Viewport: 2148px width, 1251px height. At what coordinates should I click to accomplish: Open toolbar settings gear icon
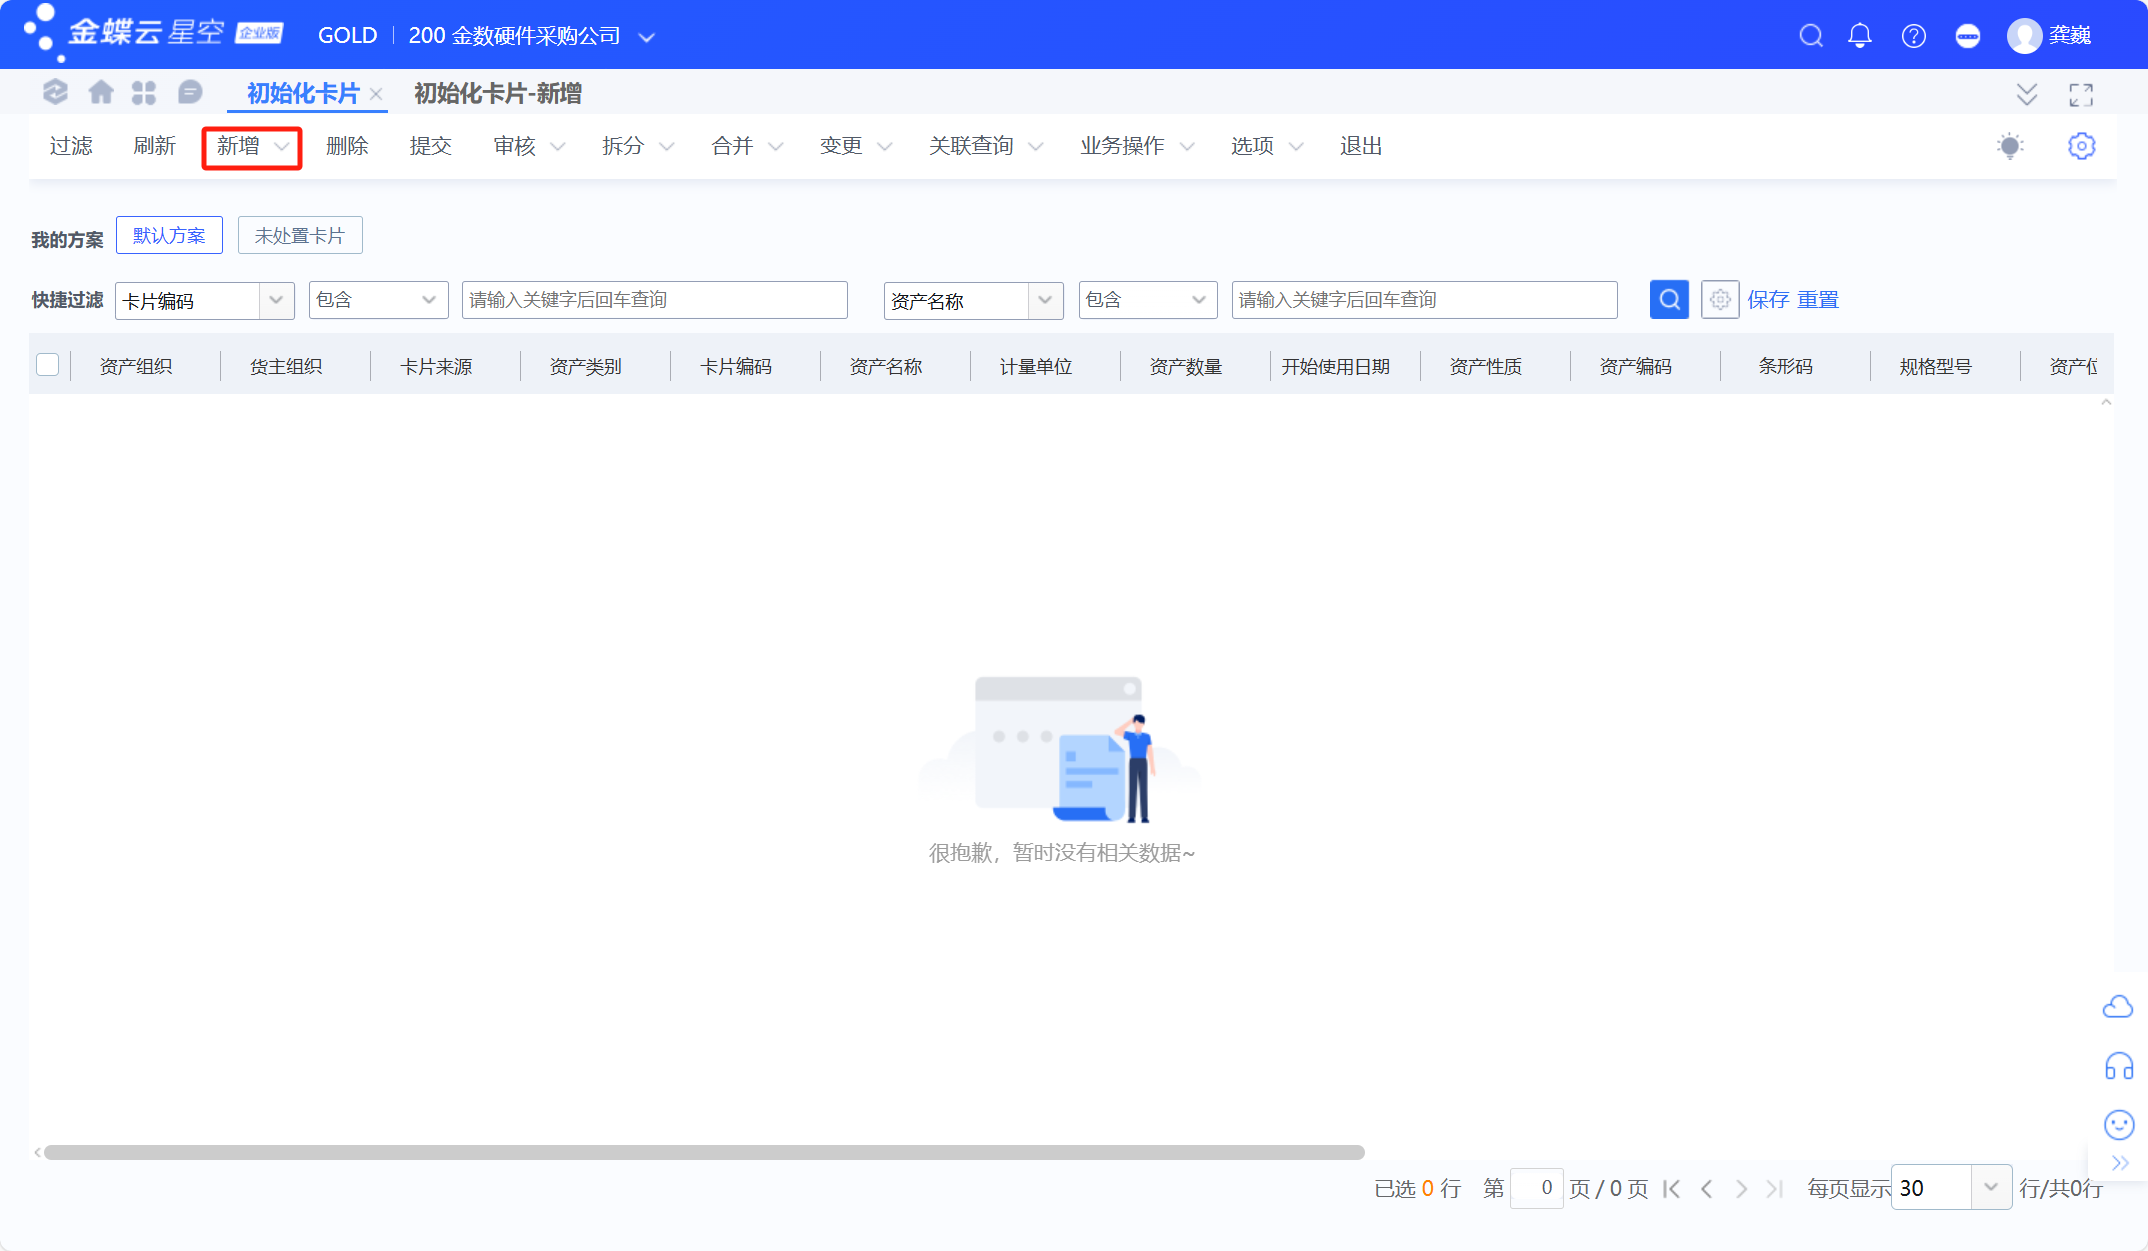point(2082,146)
